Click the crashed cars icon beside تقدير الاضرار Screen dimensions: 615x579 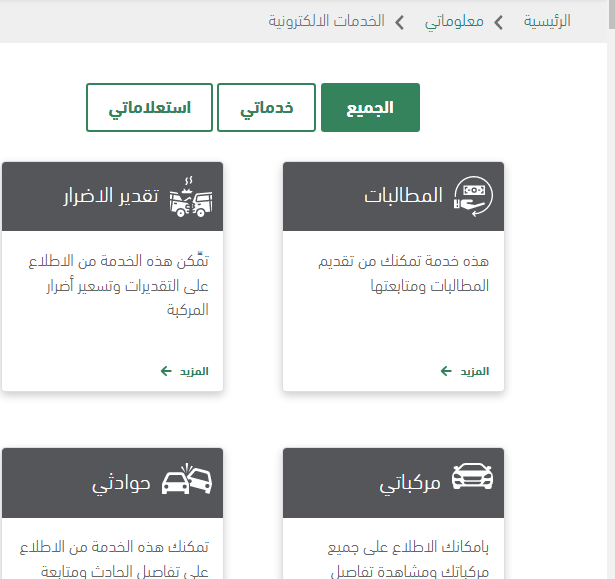pos(192,196)
